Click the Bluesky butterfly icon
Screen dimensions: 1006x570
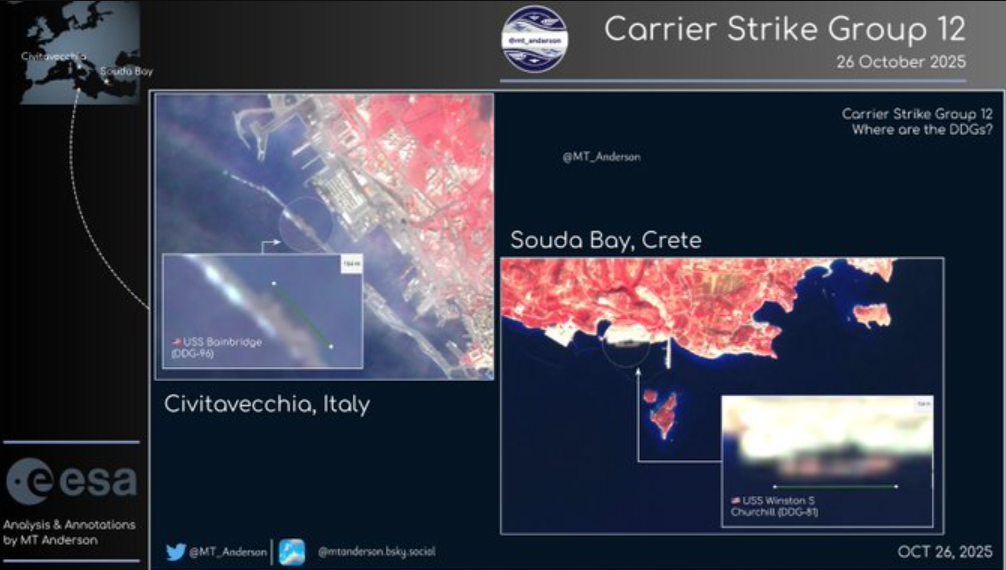pyautogui.click(x=292, y=551)
